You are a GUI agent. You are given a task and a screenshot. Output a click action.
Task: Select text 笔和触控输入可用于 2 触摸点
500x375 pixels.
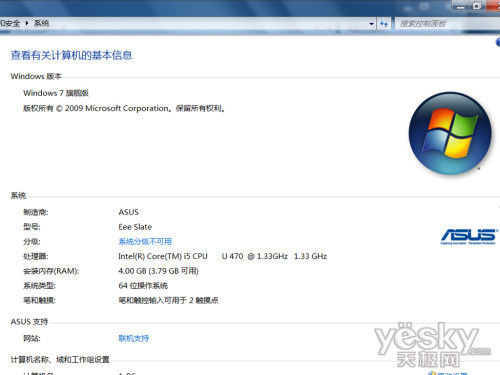pos(168,300)
